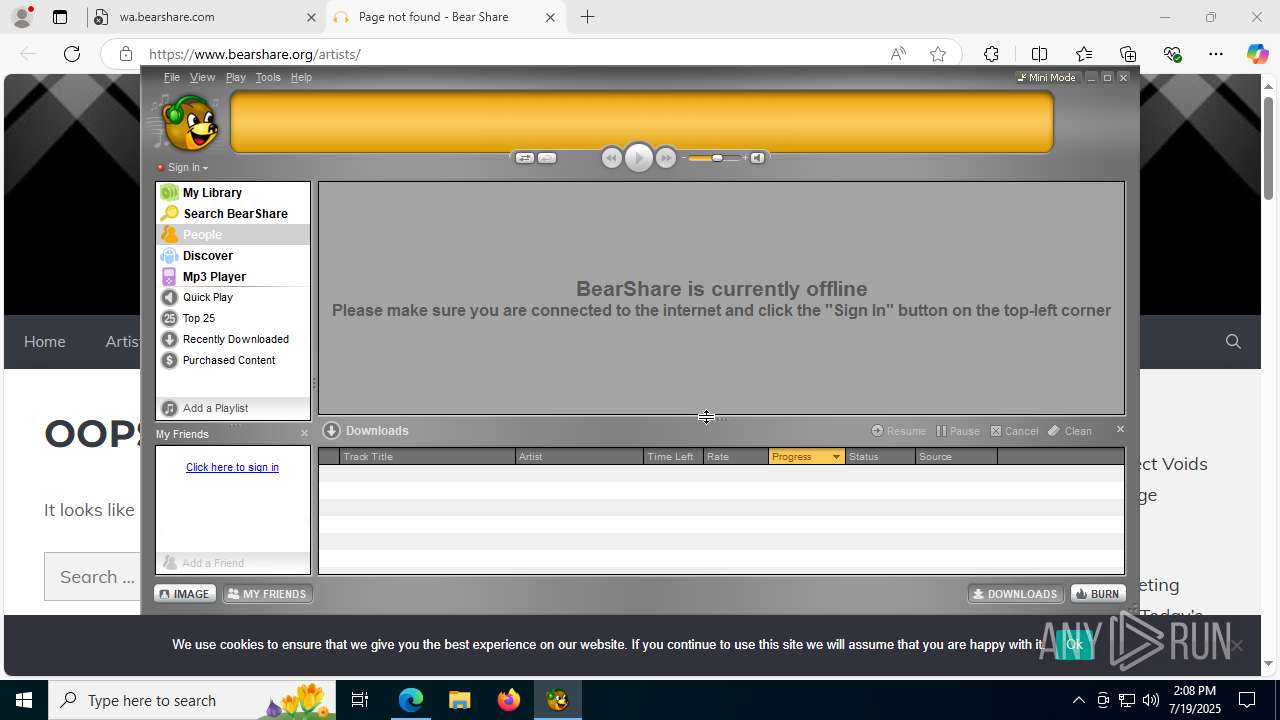The height and width of the screenshot is (720, 1280).
Task: Switch BearShare to Mini Mode
Action: coord(1046,77)
